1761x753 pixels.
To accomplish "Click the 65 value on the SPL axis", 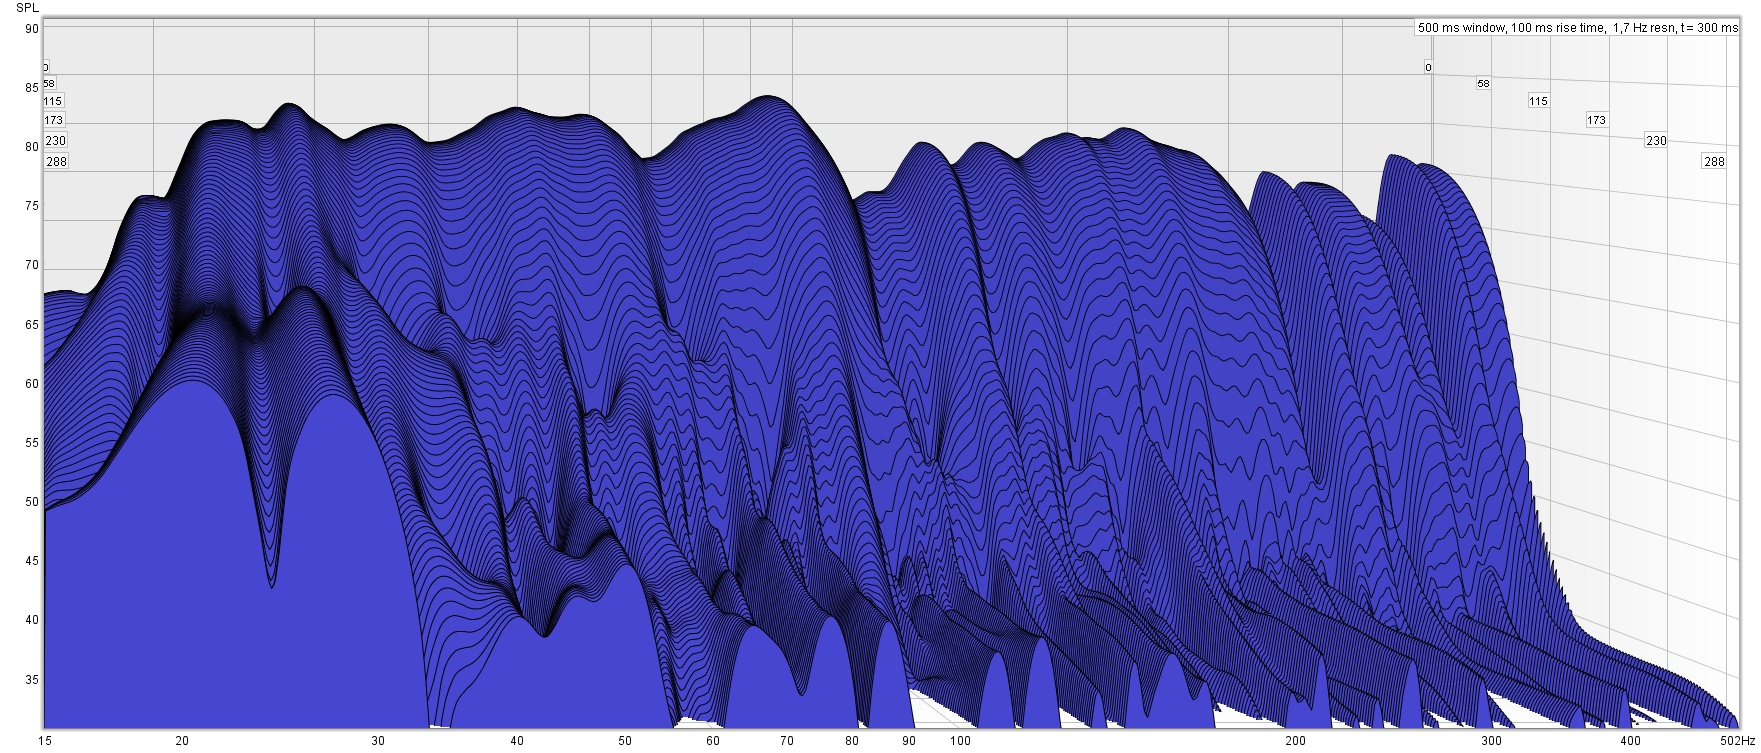I will (x=32, y=325).
